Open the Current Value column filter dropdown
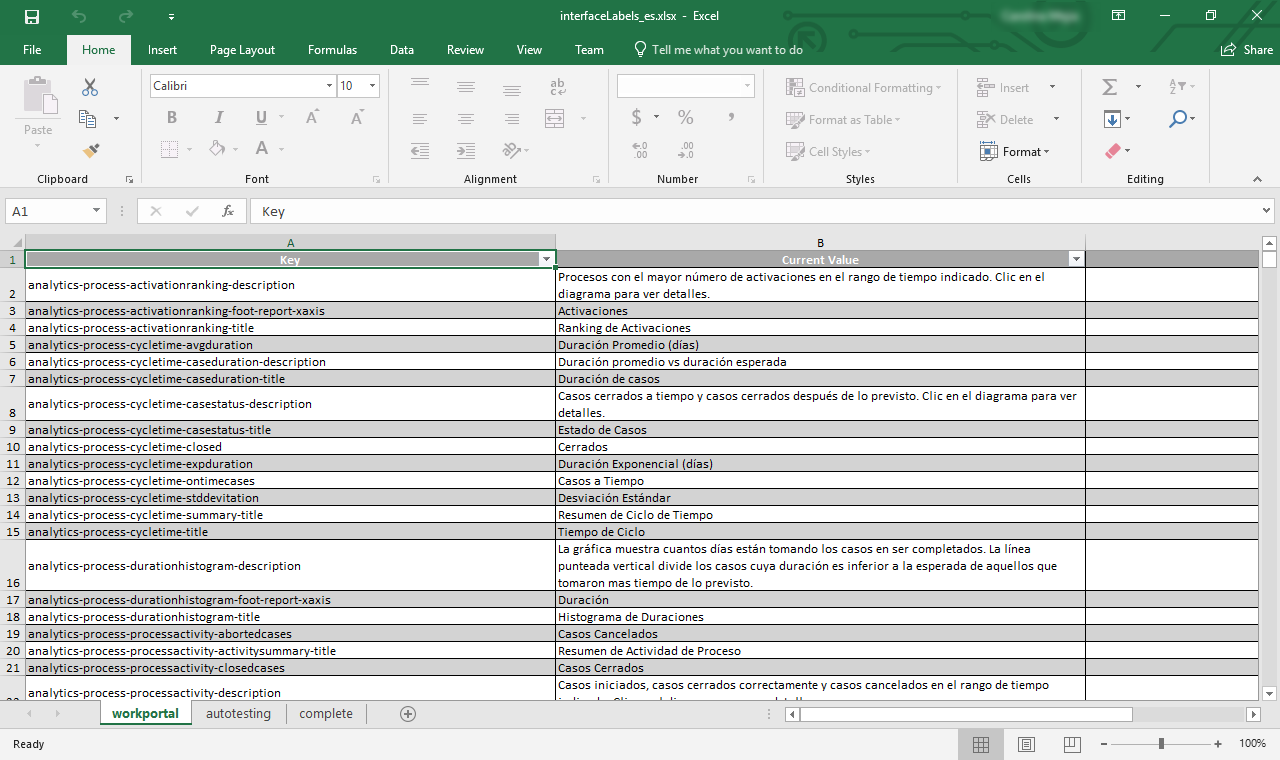 click(1076, 260)
